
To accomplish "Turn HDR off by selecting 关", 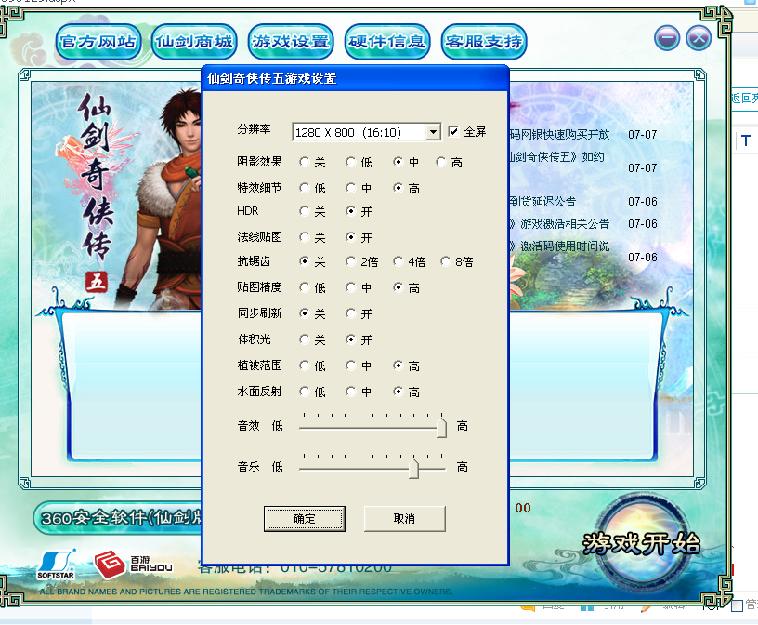I will (304, 212).
